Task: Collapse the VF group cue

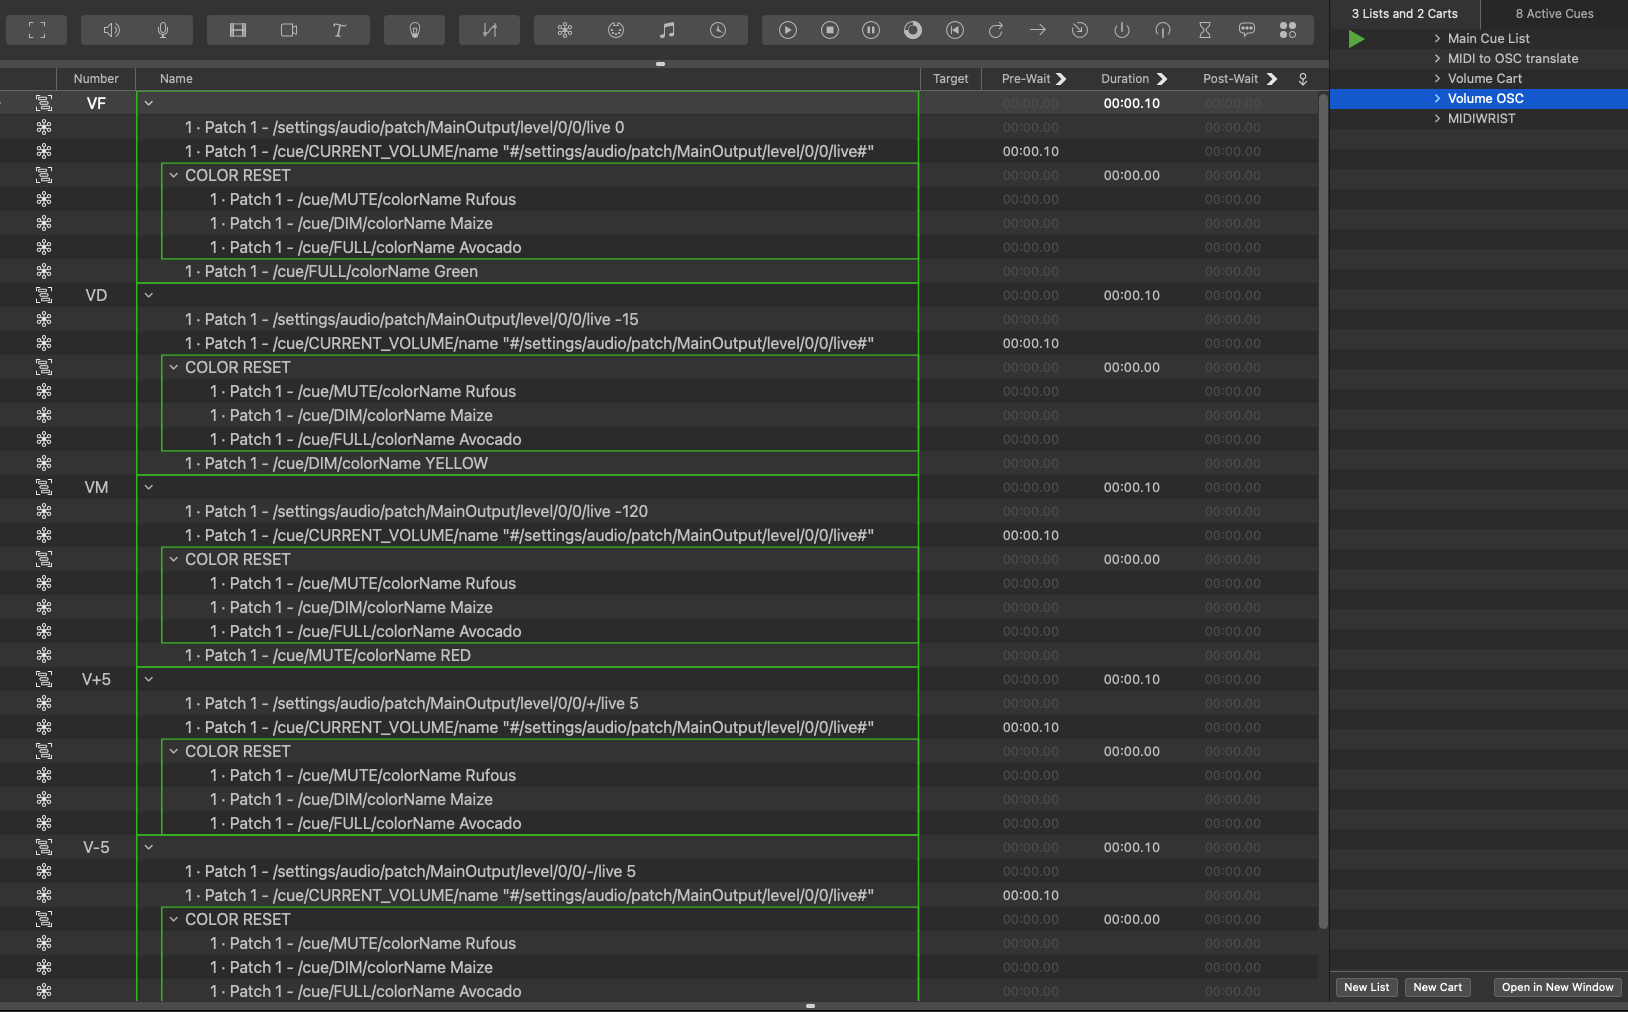Action: [149, 103]
